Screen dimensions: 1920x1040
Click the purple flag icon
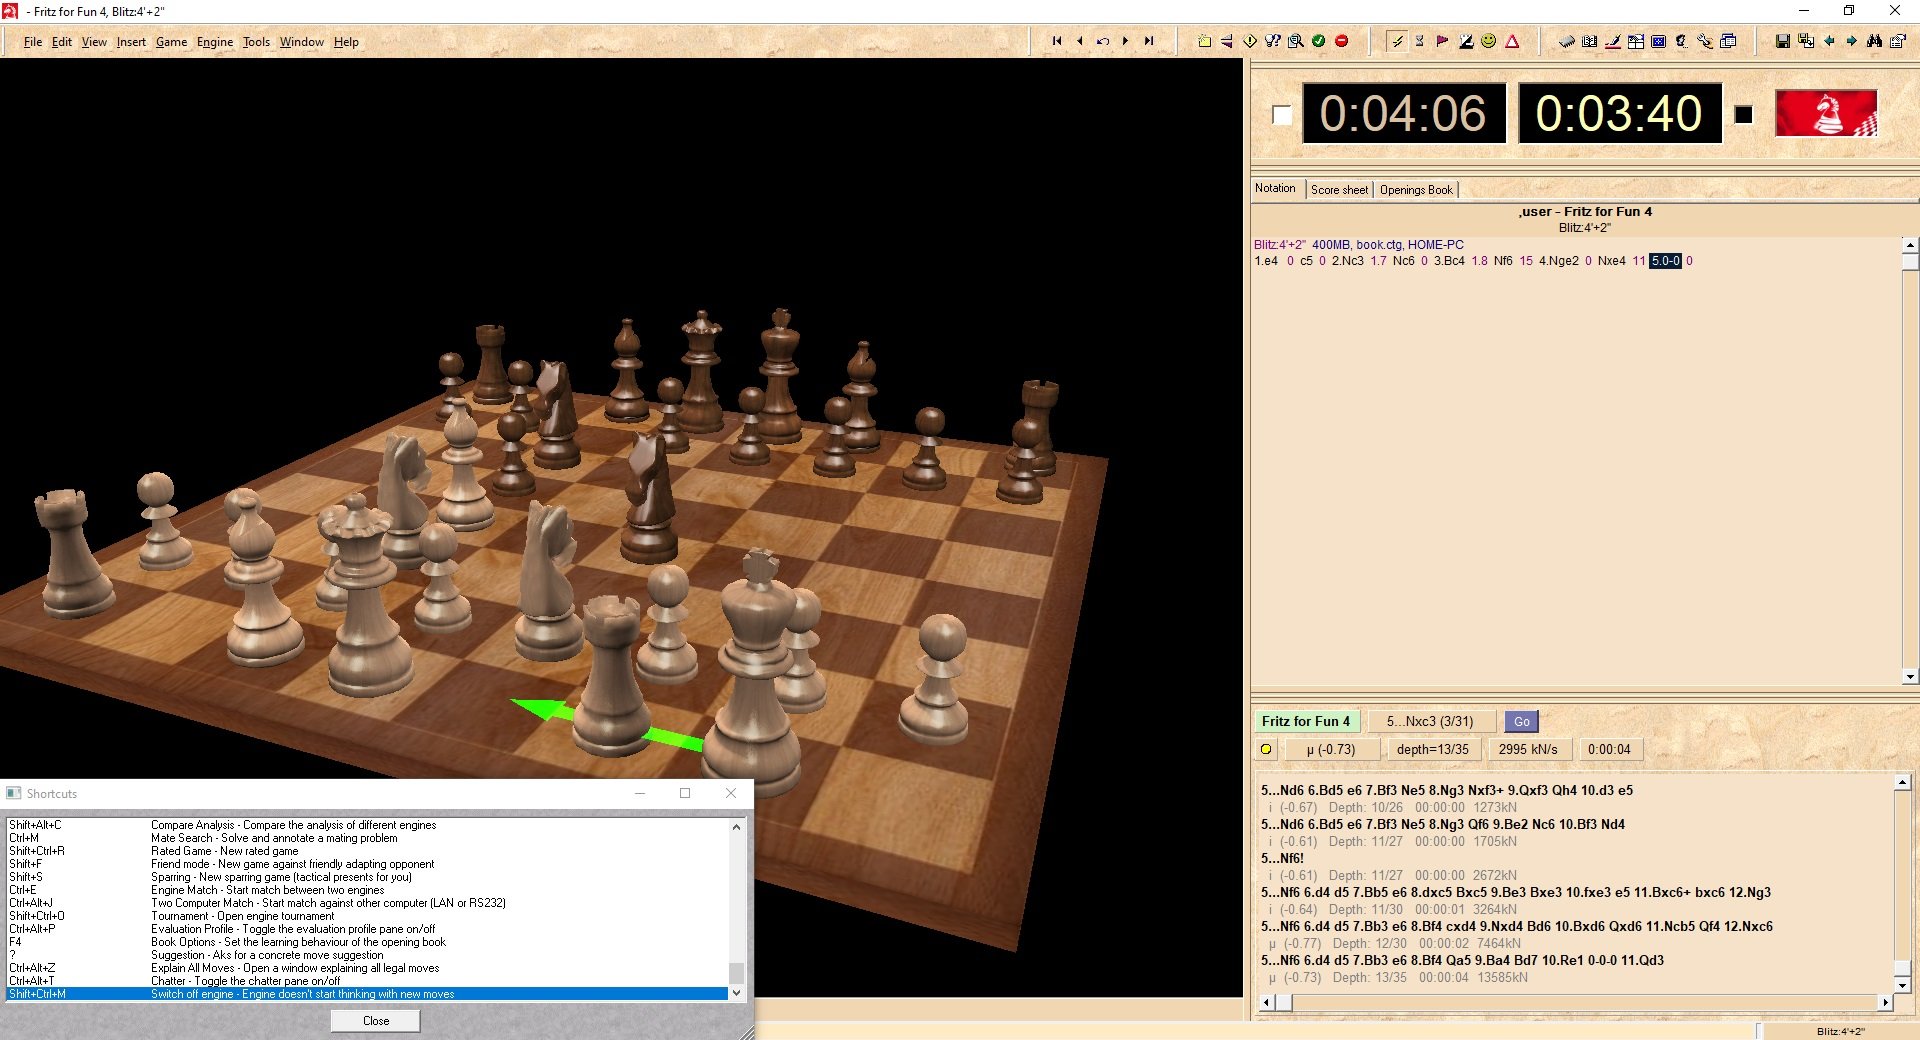[1442, 41]
